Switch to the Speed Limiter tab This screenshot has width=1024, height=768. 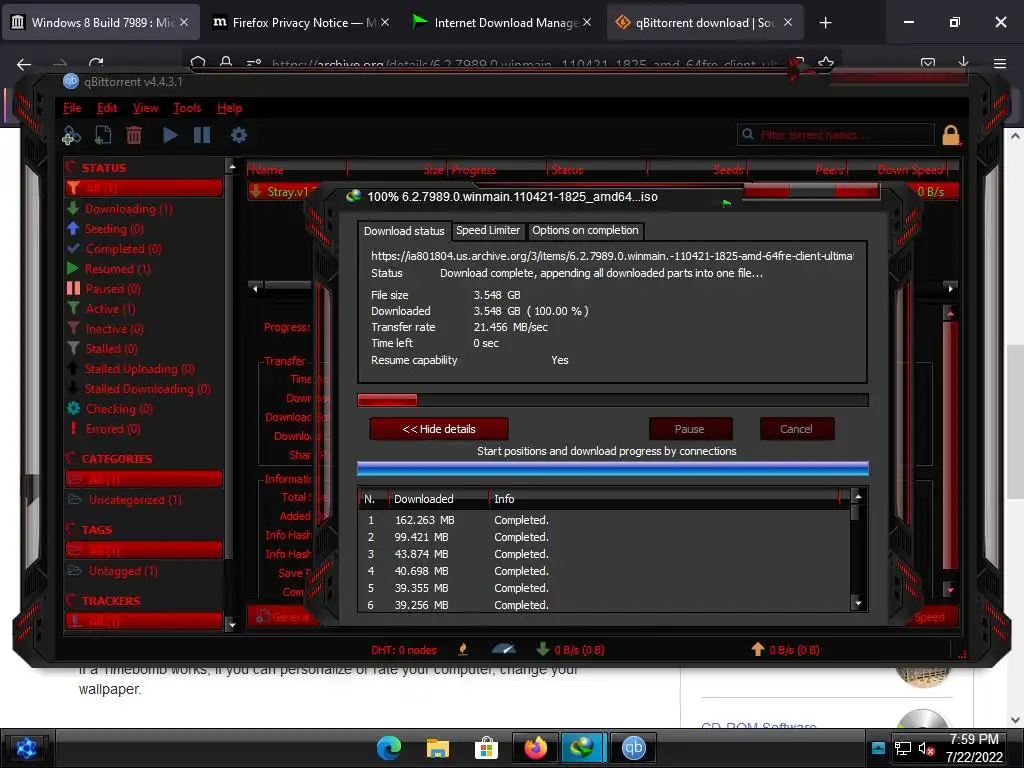click(x=488, y=231)
